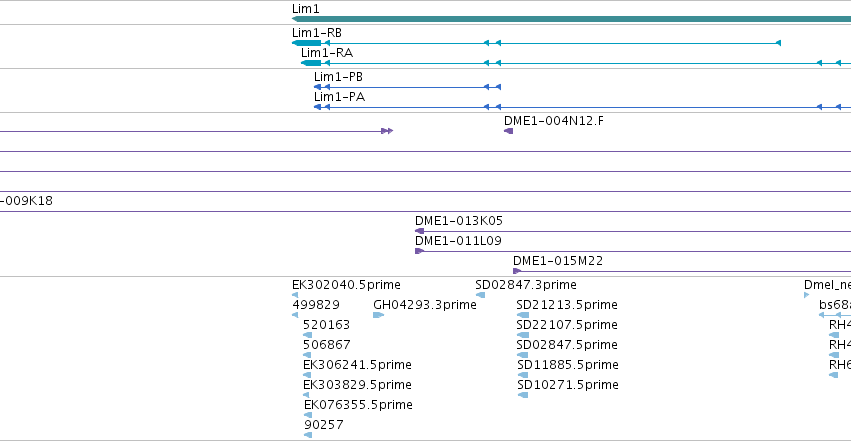Image resolution: width=851 pixels, height=441 pixels.
Task: Click the GH04293.3prime EST label
Action: point(425,304)
